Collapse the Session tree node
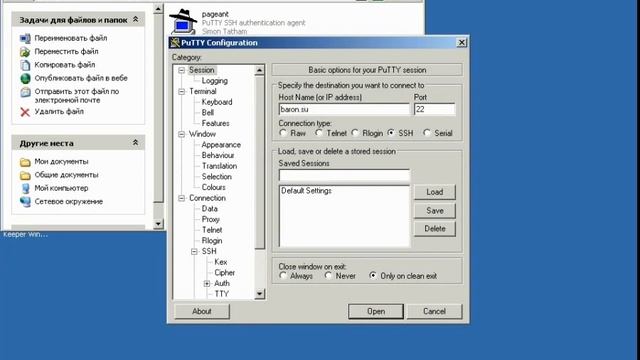Screen dimensions: 640x360 tap(182, 70)
